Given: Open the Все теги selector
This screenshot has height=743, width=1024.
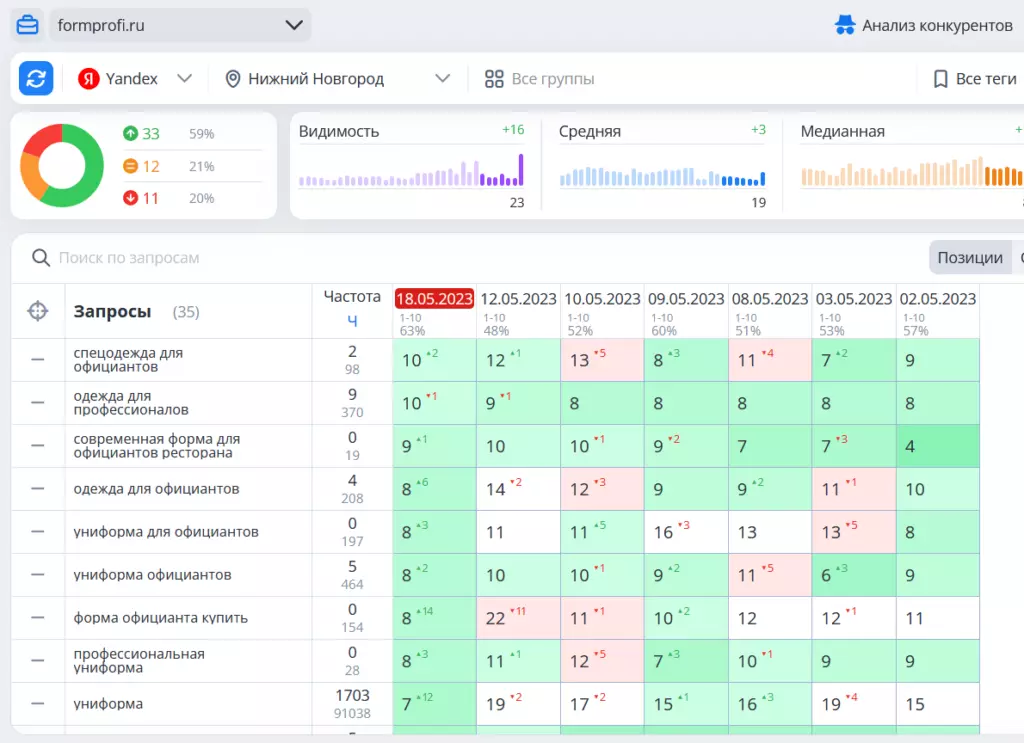Looking at the screenshot, I should tap(976, 79).
